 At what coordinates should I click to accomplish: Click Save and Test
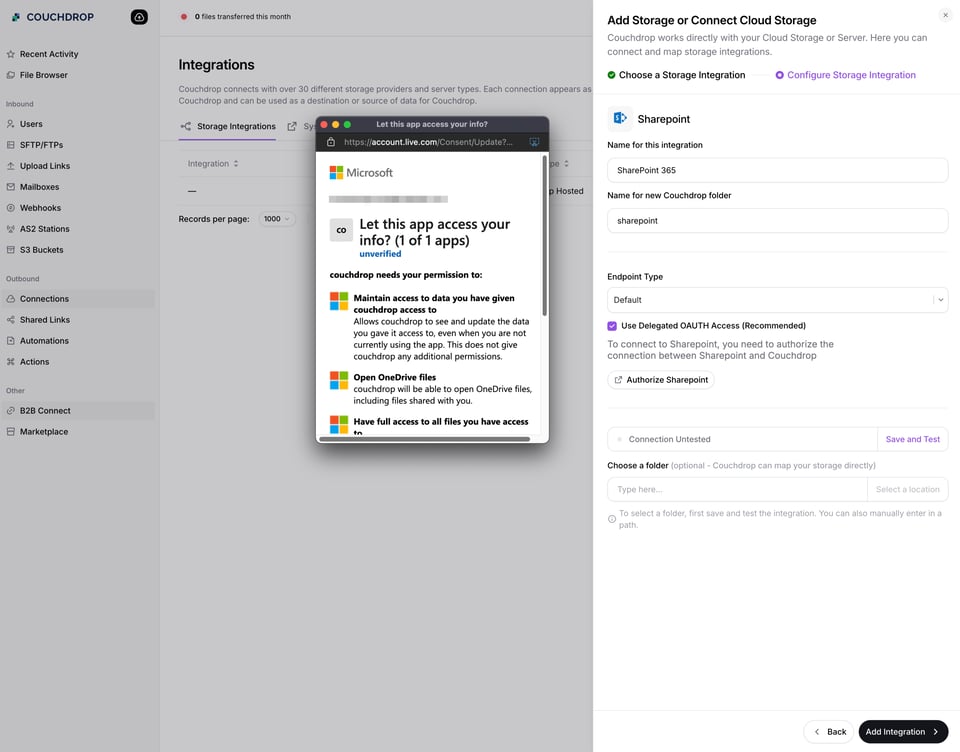912,439
